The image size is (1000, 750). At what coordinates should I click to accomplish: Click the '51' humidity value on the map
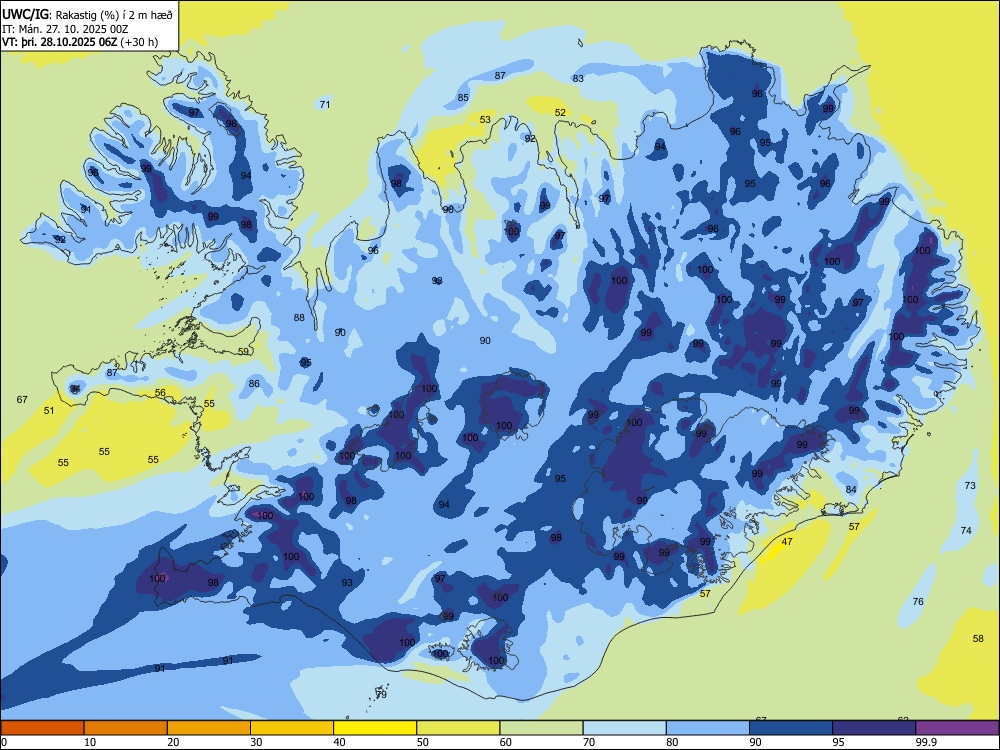click(x=49, y=411)
